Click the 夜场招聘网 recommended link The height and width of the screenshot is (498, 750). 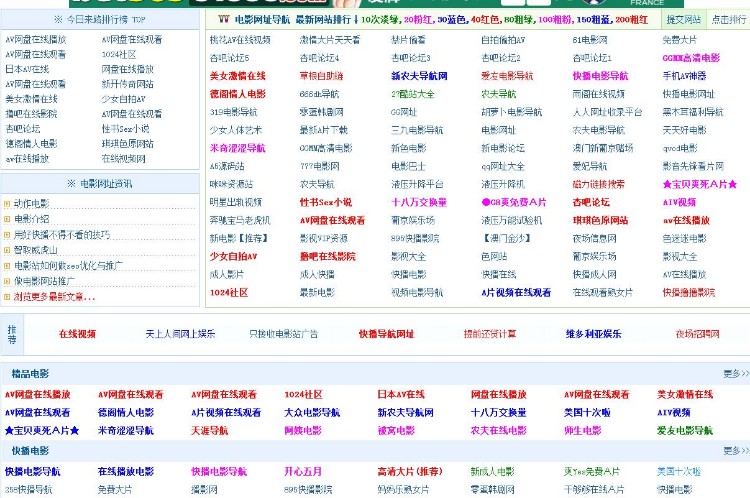(697, 334)
